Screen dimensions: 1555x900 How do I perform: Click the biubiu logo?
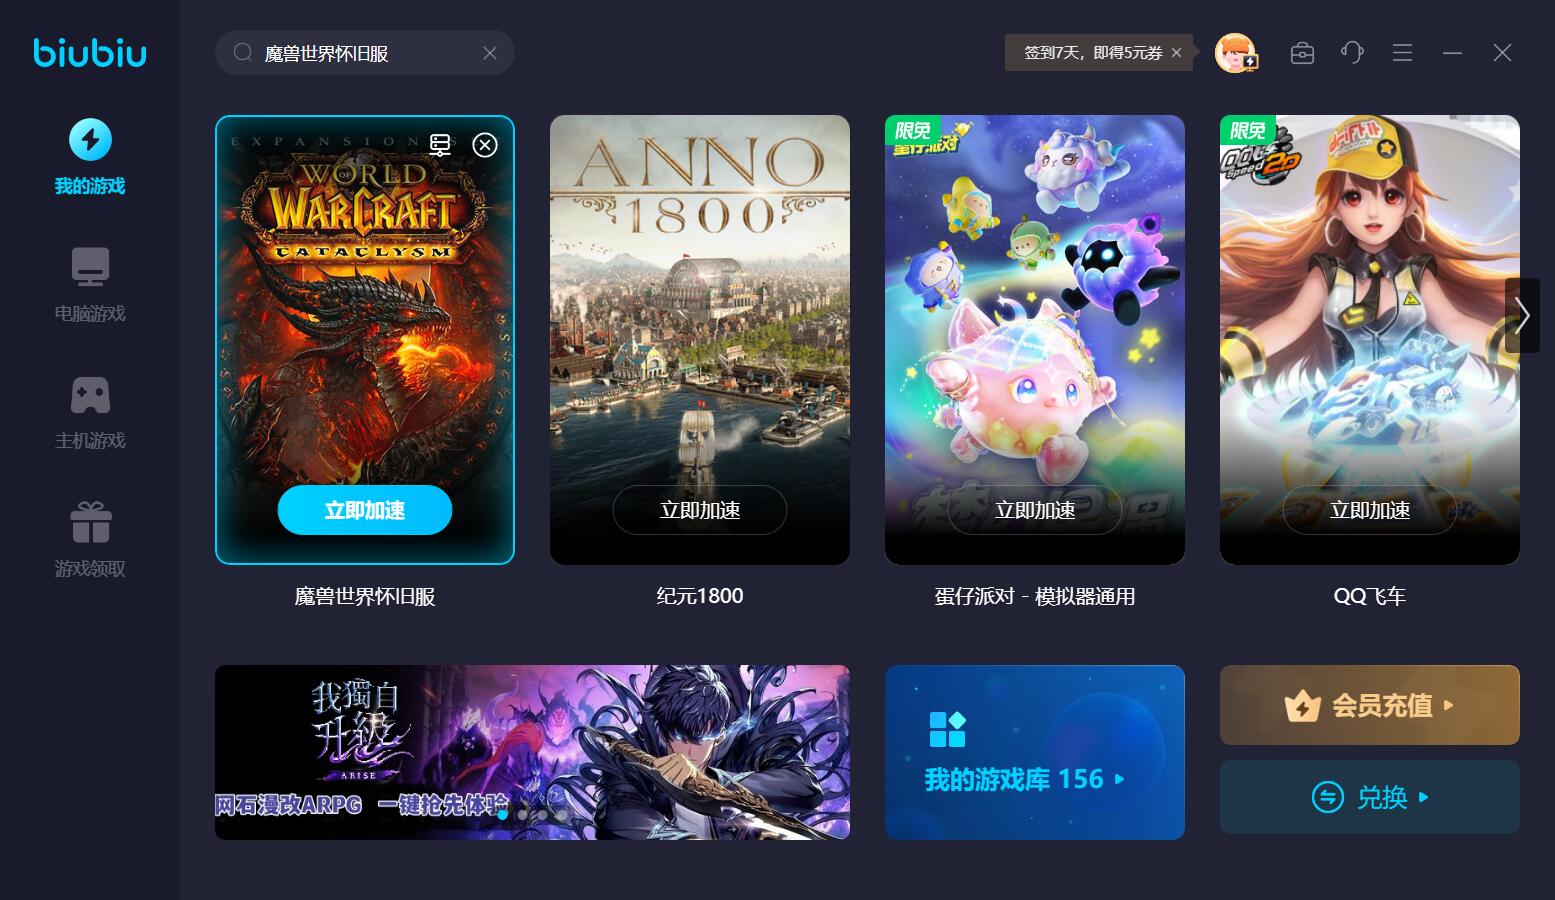tap(90, 52)
